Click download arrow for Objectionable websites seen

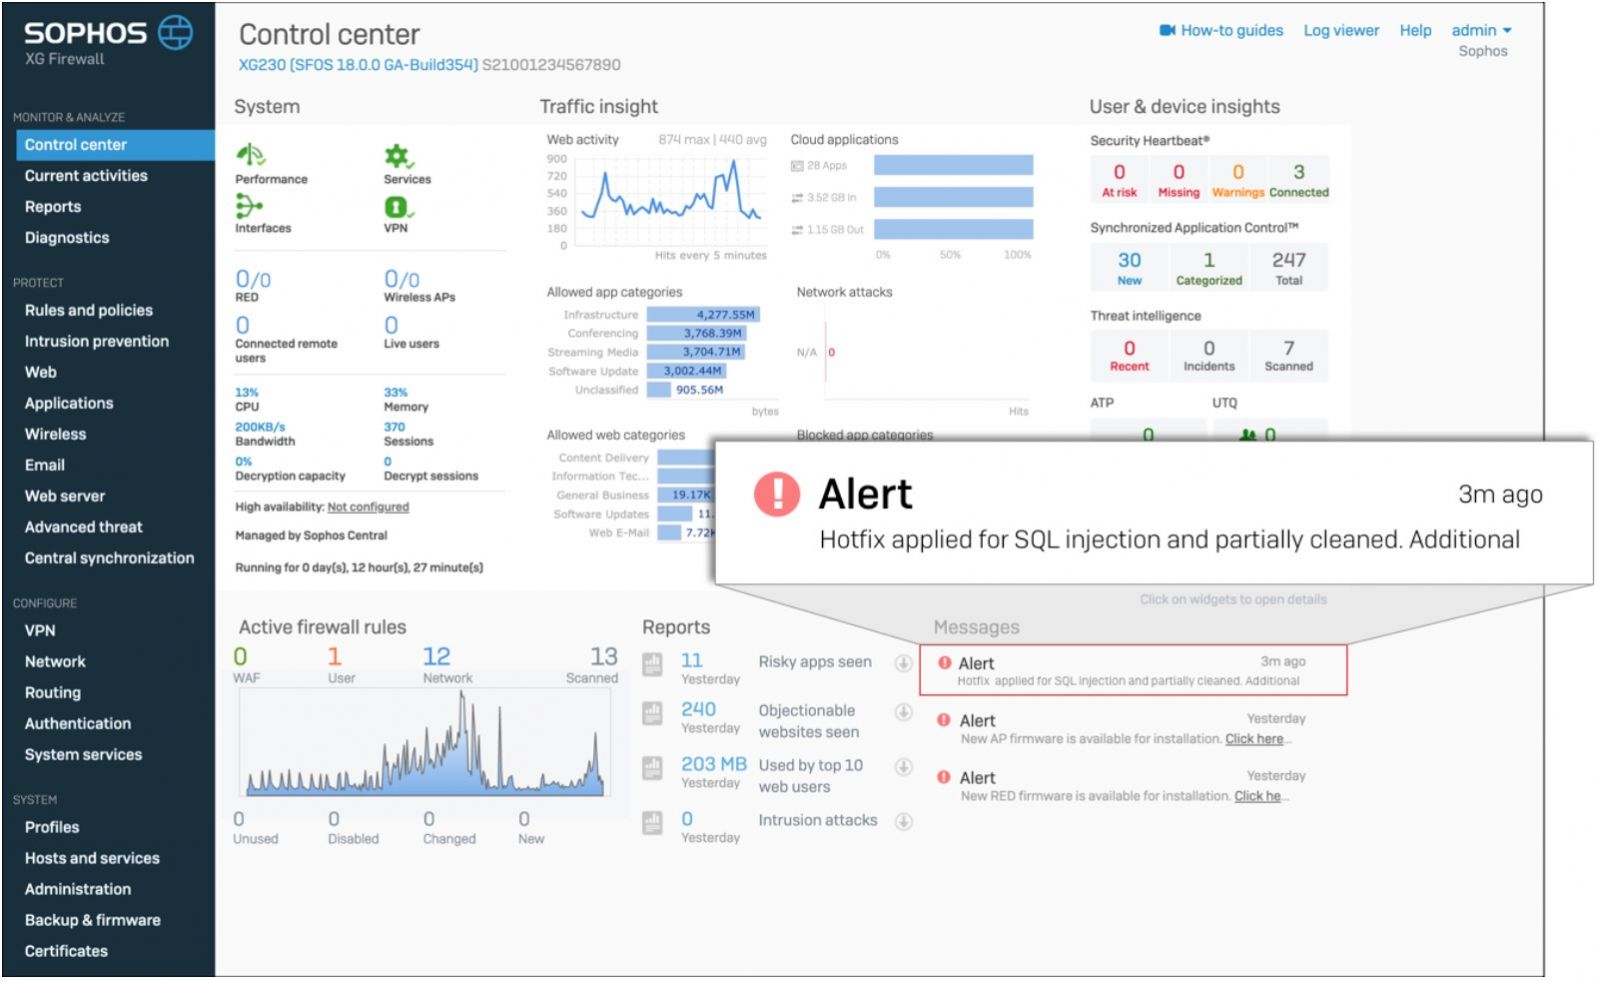pyautogui.click(x=903, y=712)
